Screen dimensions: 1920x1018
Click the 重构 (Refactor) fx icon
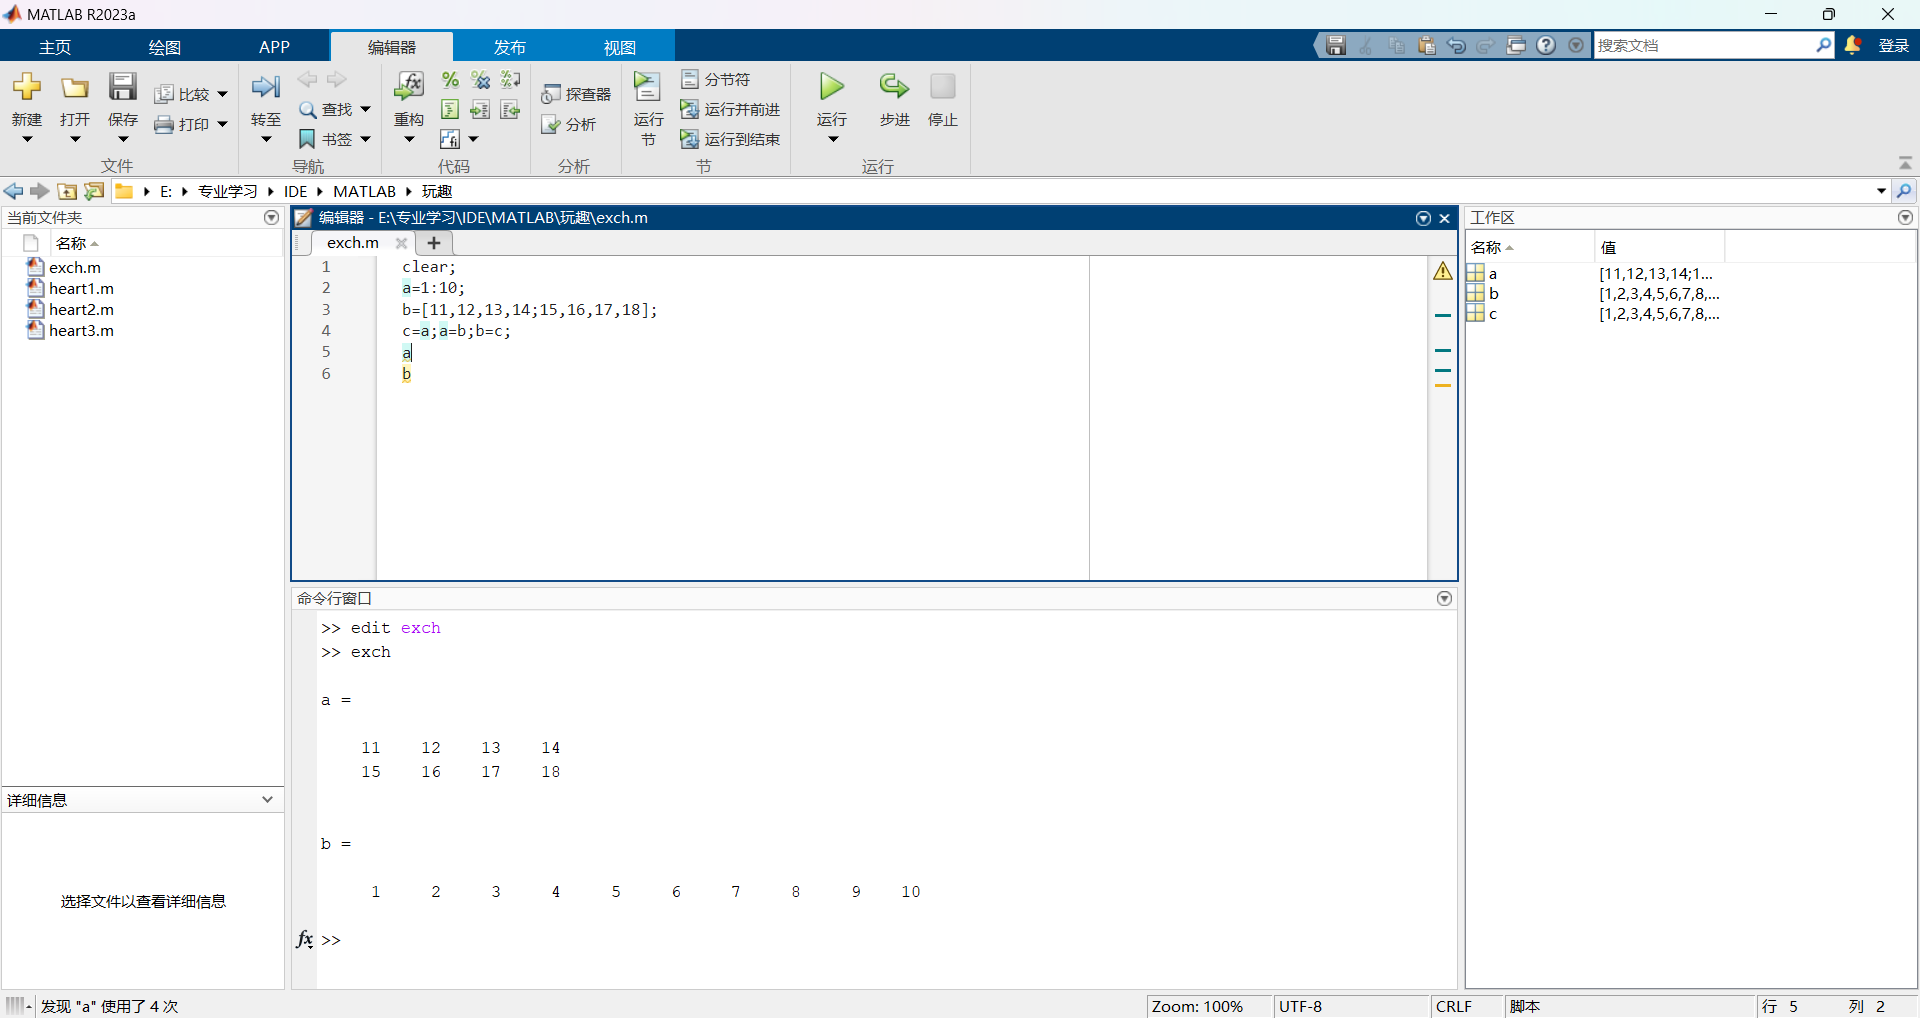pyautogui.click(x=409, y=87)
